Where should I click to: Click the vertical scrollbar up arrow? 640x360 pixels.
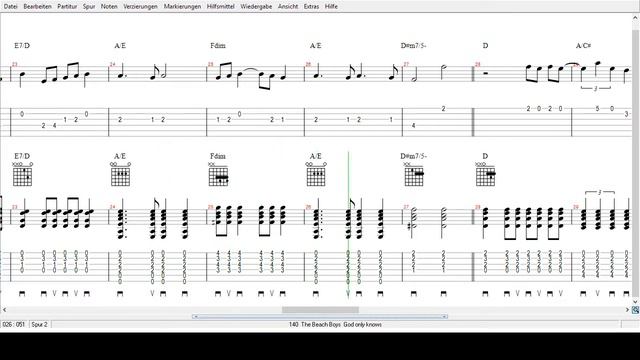pyautogui.click(x=636, y=18)
